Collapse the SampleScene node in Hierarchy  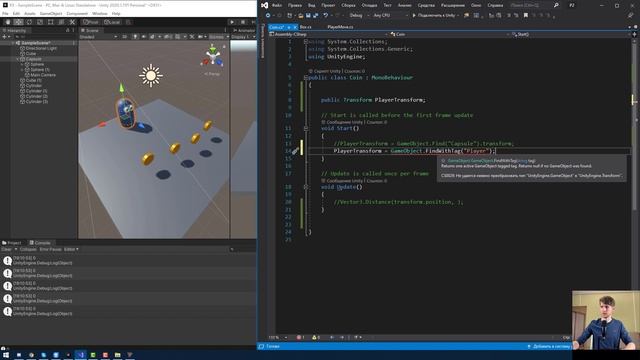click(13, 43)
